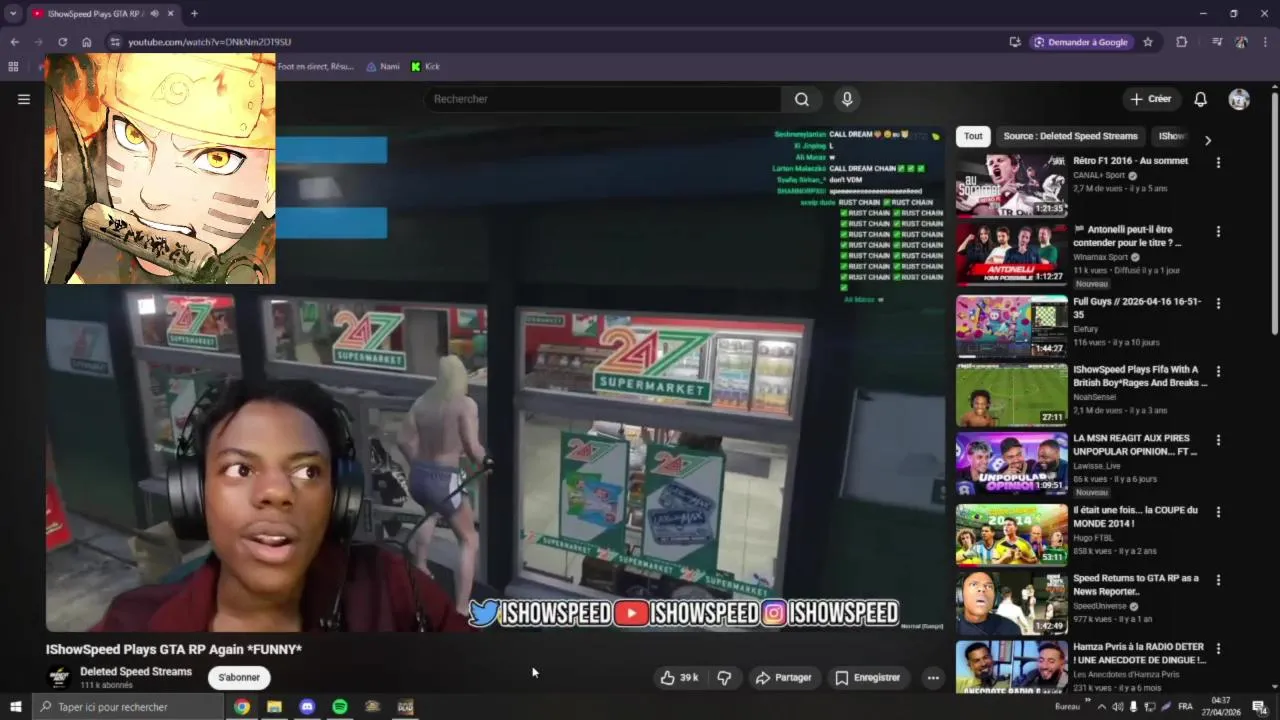Open options for Fall Guys video
Viewport: 1280px width, 720px height.
[x=1218, y=302]
